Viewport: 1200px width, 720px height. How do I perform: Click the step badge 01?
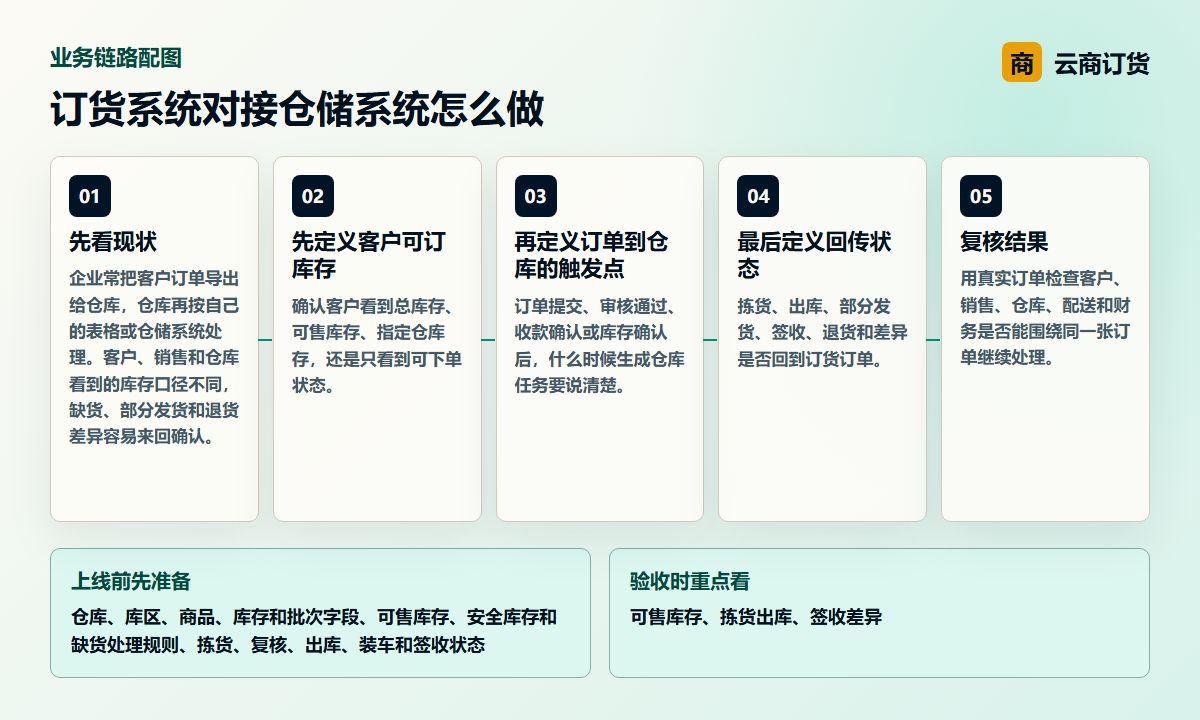tap(90, 196)
